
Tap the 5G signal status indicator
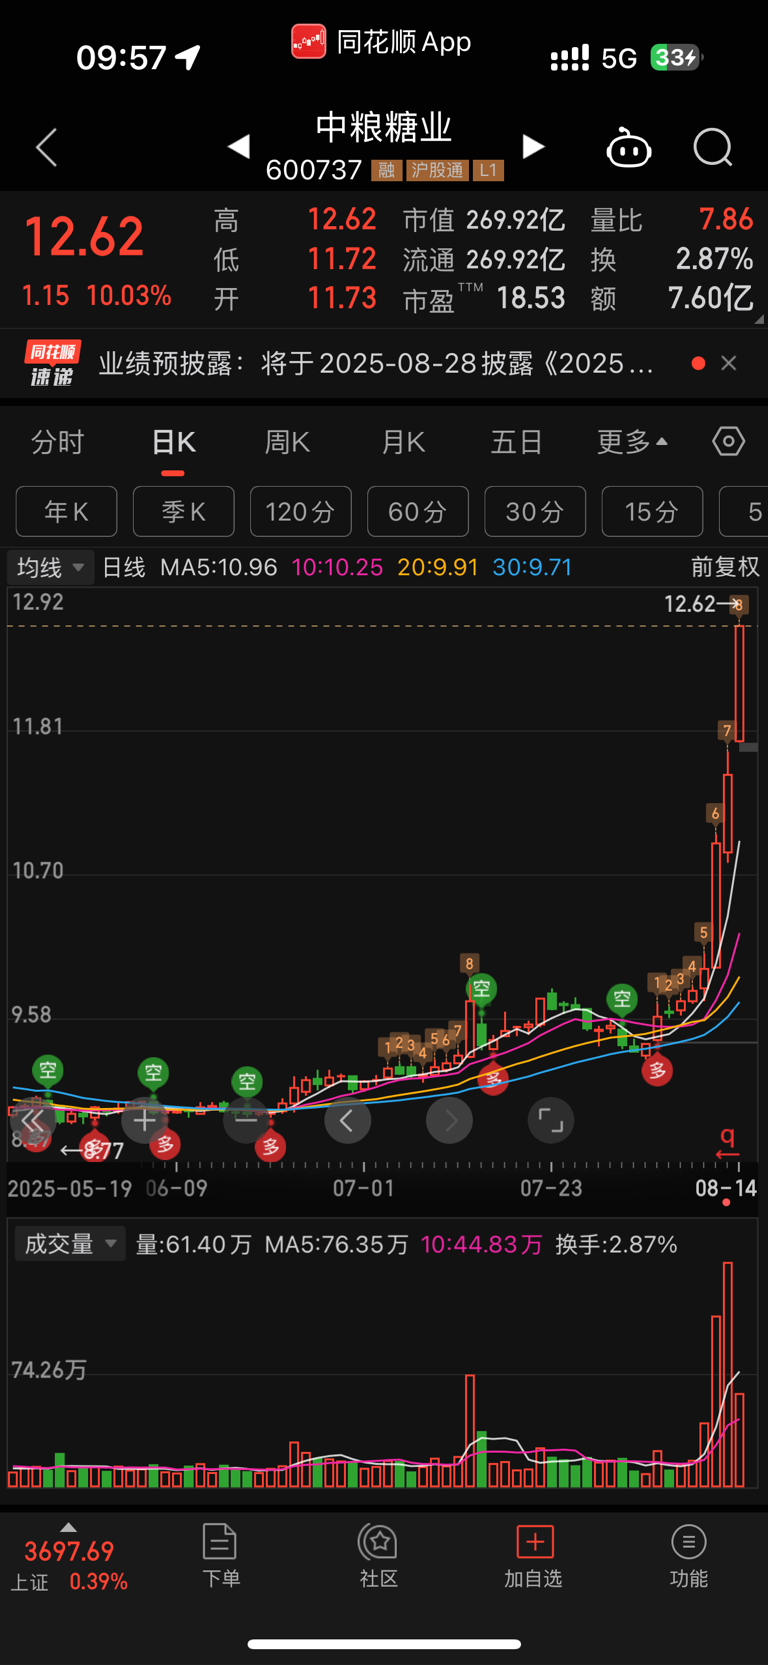tap(619, 59)
